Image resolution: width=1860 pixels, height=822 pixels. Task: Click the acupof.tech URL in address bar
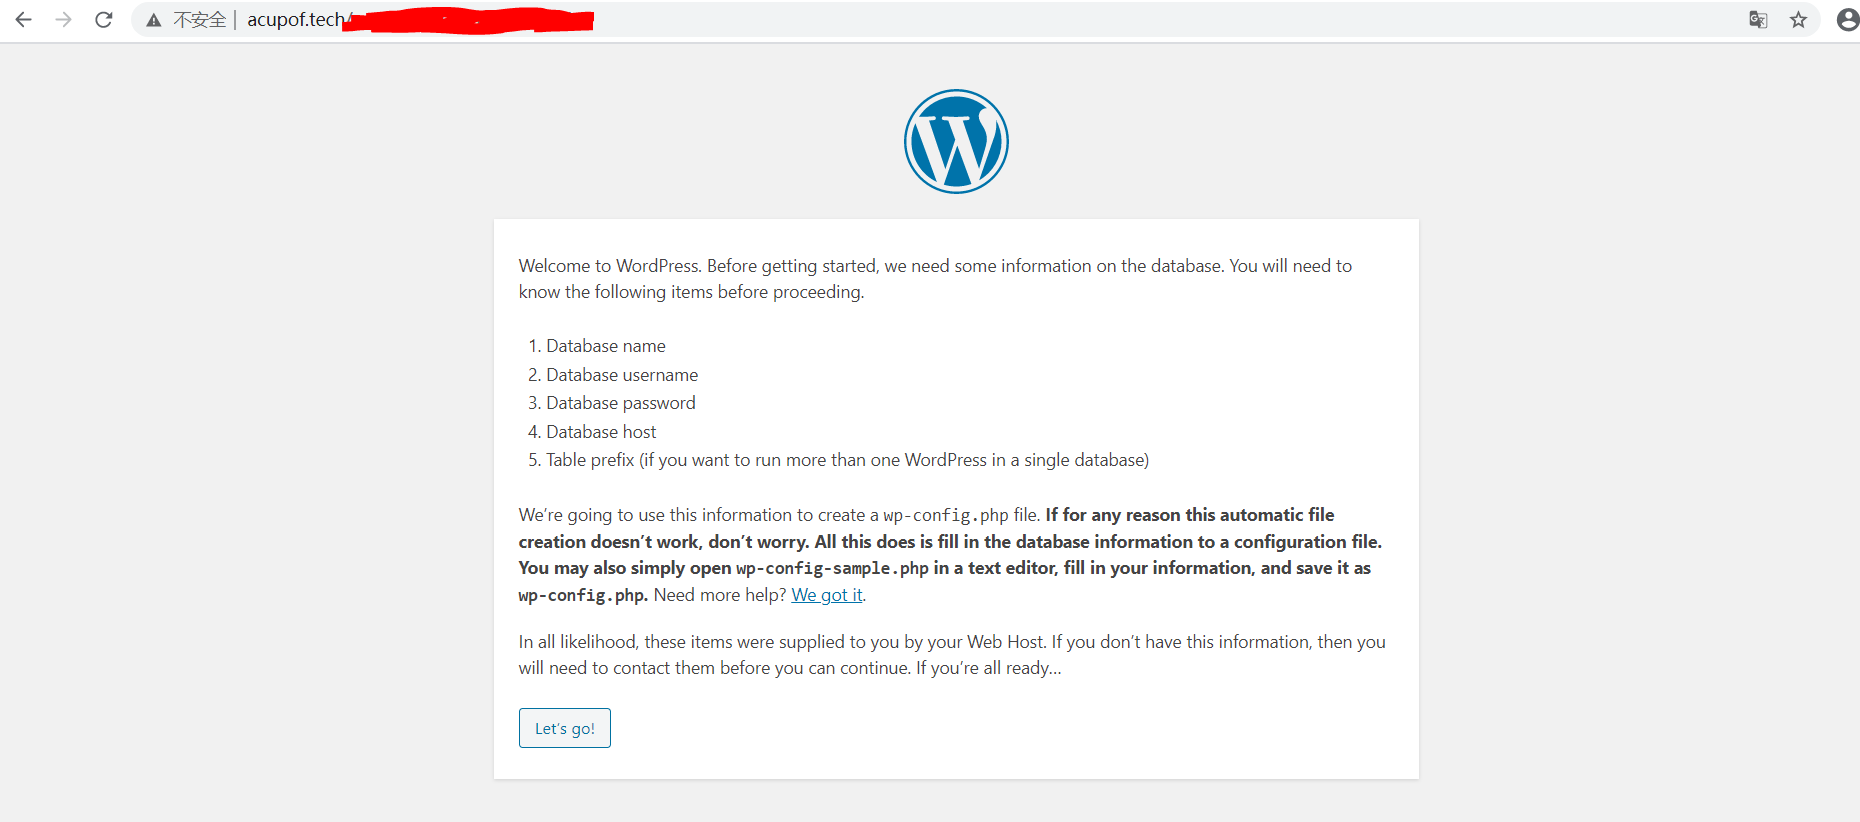click(x=295, y=20)
